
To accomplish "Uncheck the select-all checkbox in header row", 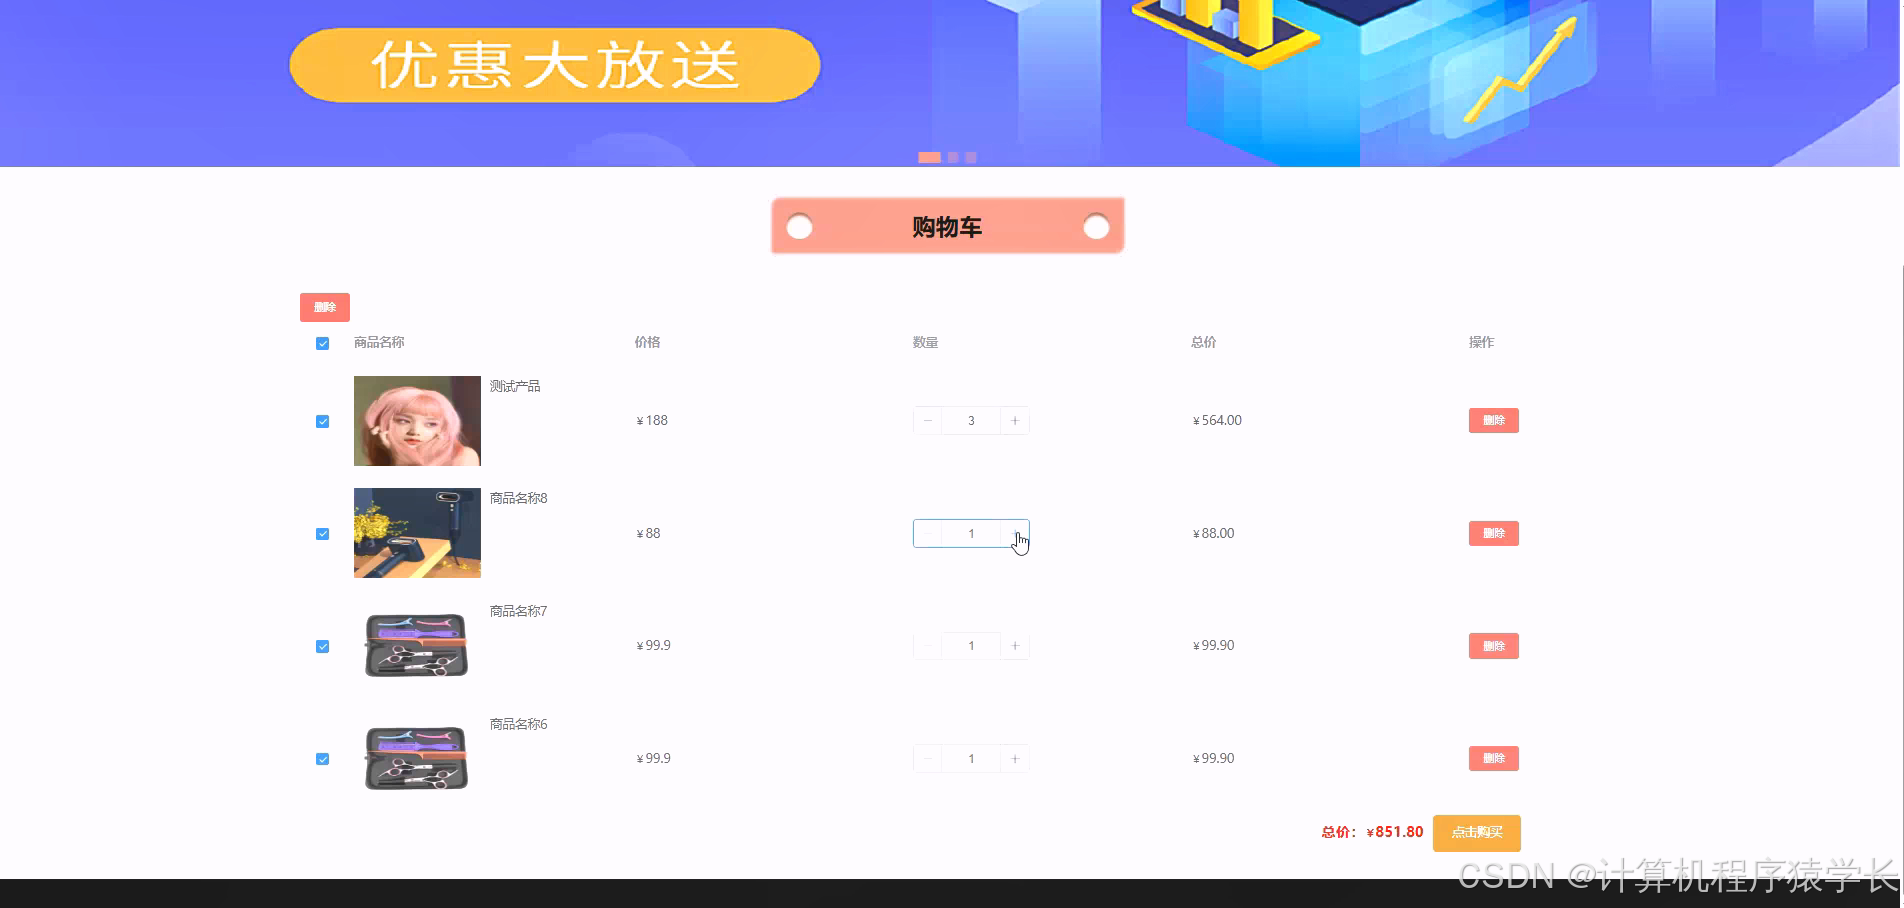I will point(322,342).
